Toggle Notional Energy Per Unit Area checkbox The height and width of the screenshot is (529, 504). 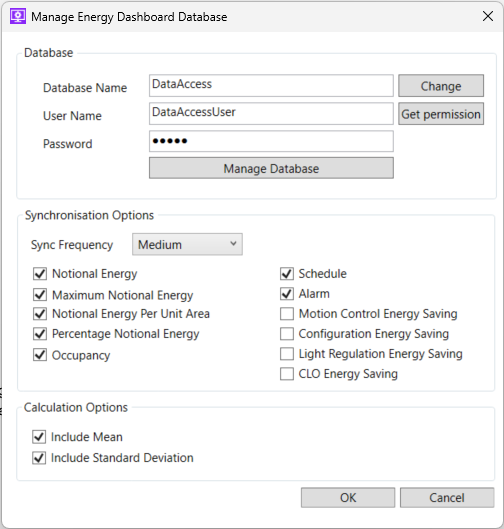(x=40, y=314)
